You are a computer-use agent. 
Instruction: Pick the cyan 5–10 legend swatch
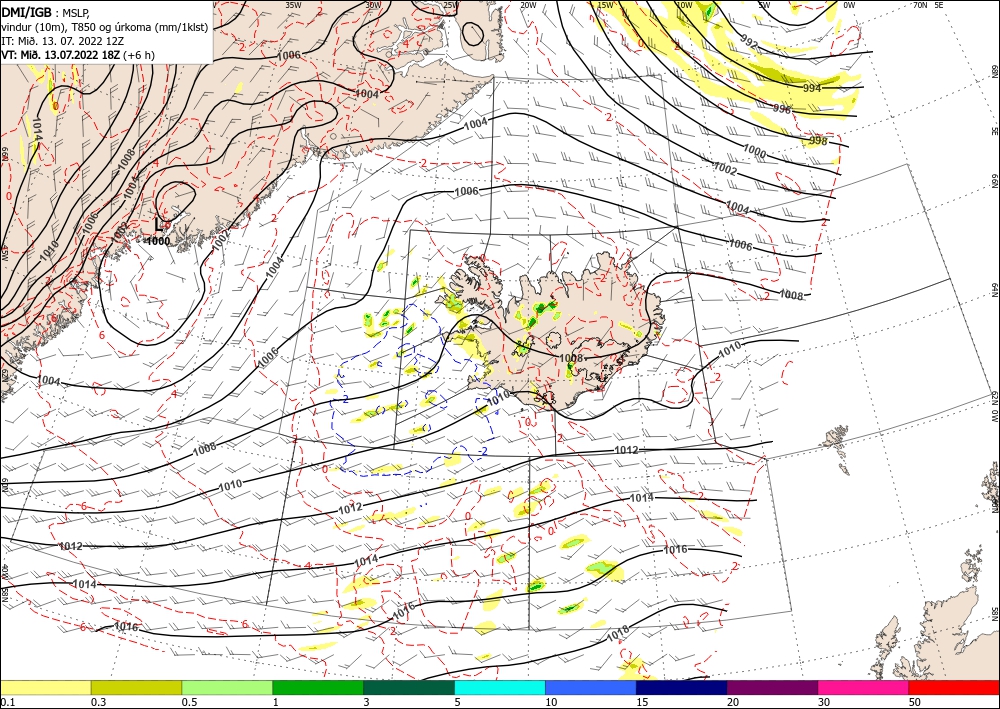tap(500, 687)
